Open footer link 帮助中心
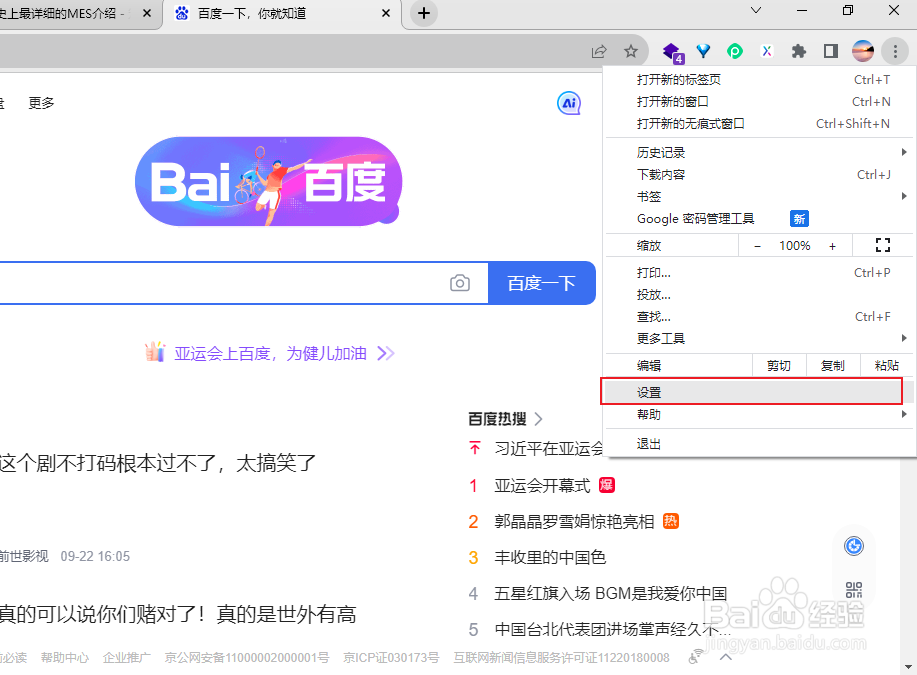The height and width of the screenshot is (675, 917). click(65, 657)
